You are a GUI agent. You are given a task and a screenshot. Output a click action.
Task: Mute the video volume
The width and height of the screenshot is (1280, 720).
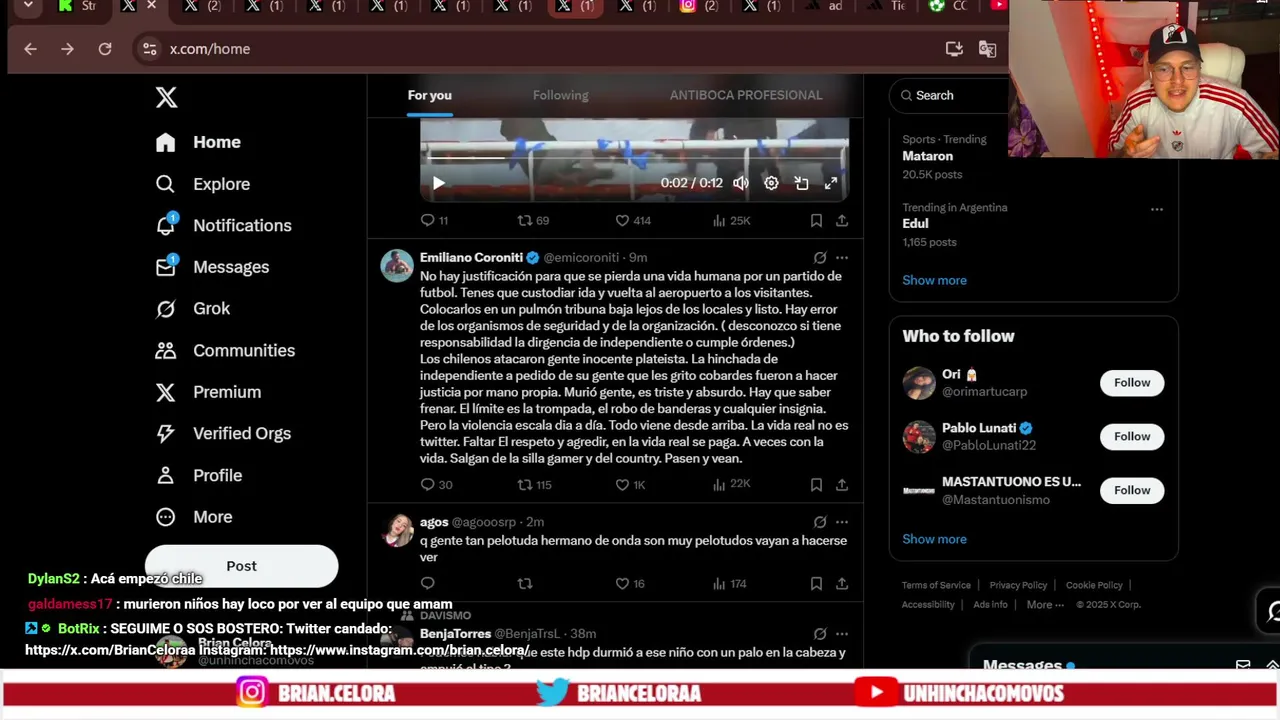[x=740, y=183]
